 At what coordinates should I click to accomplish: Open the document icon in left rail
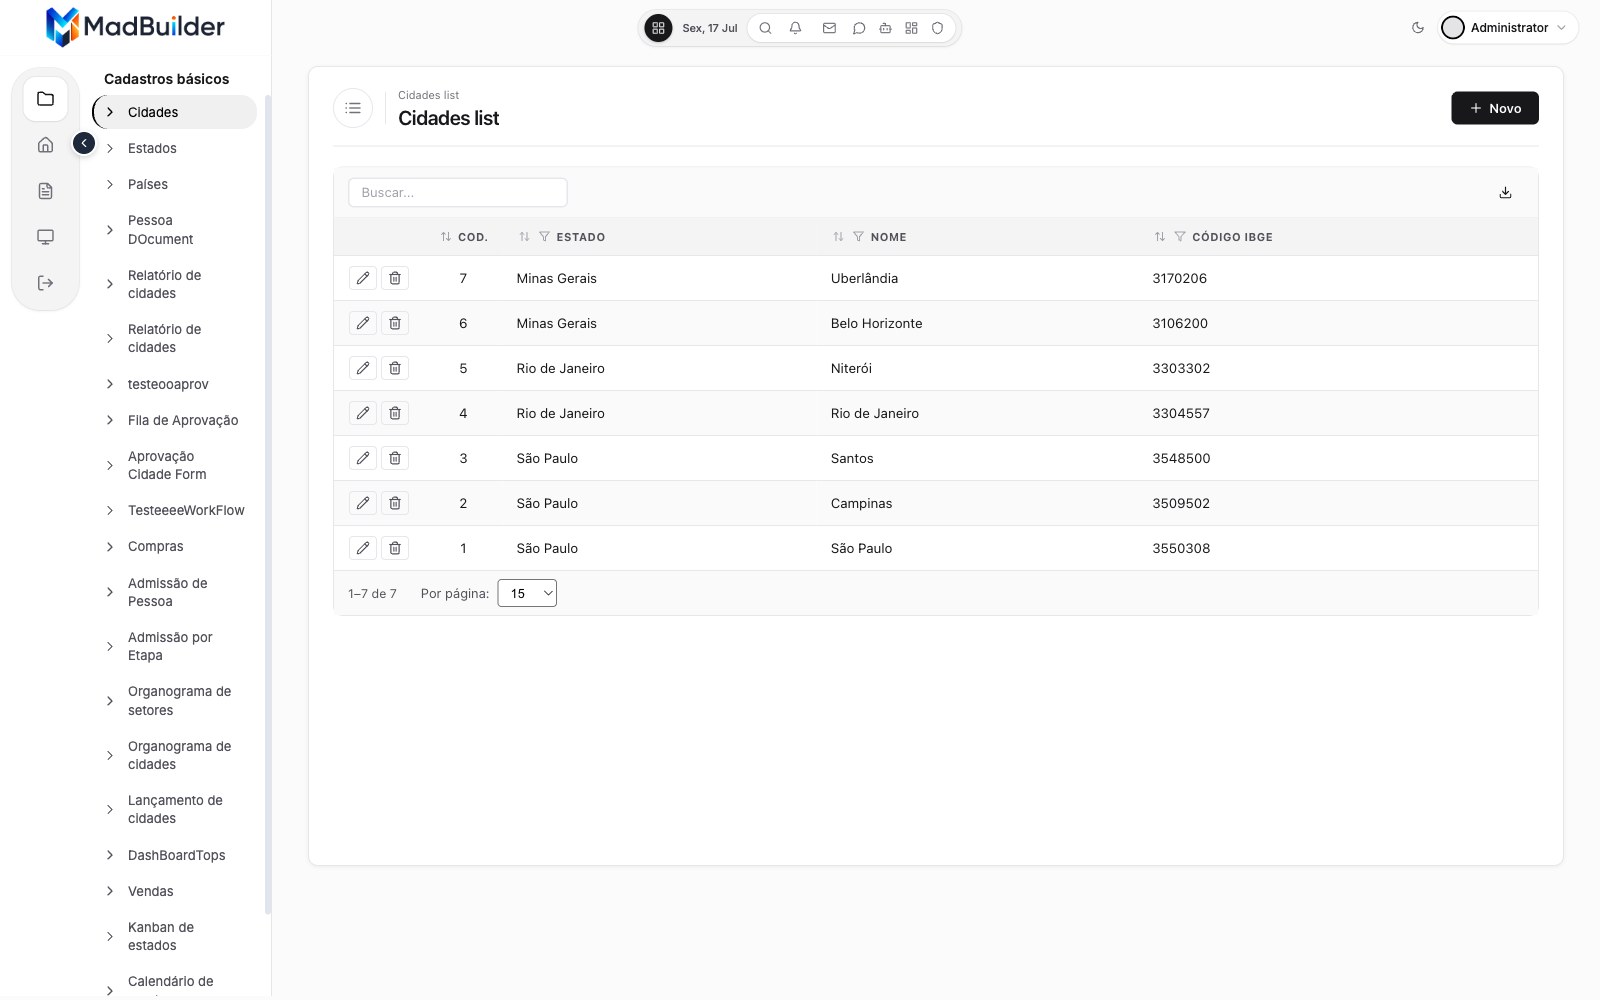[x=45, y=191]
